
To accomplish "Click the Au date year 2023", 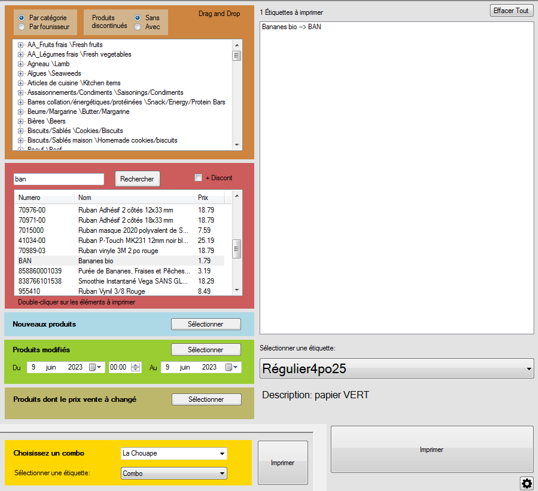I will (209, 367).
